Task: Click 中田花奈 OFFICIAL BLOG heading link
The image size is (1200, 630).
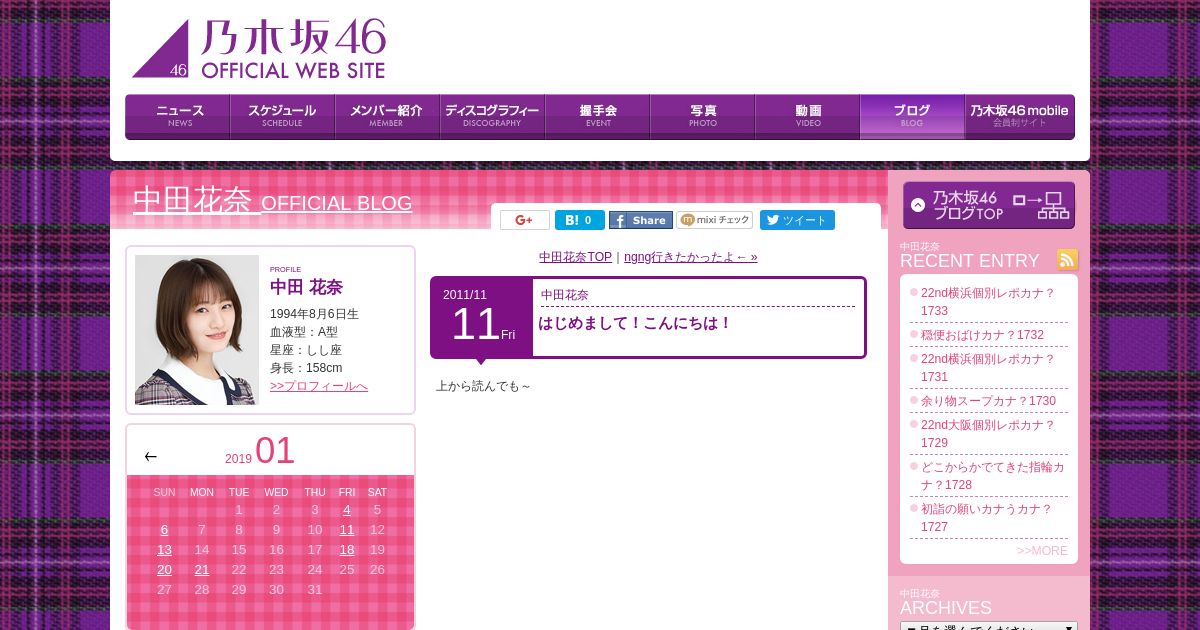Action: (x=273, y=201)
